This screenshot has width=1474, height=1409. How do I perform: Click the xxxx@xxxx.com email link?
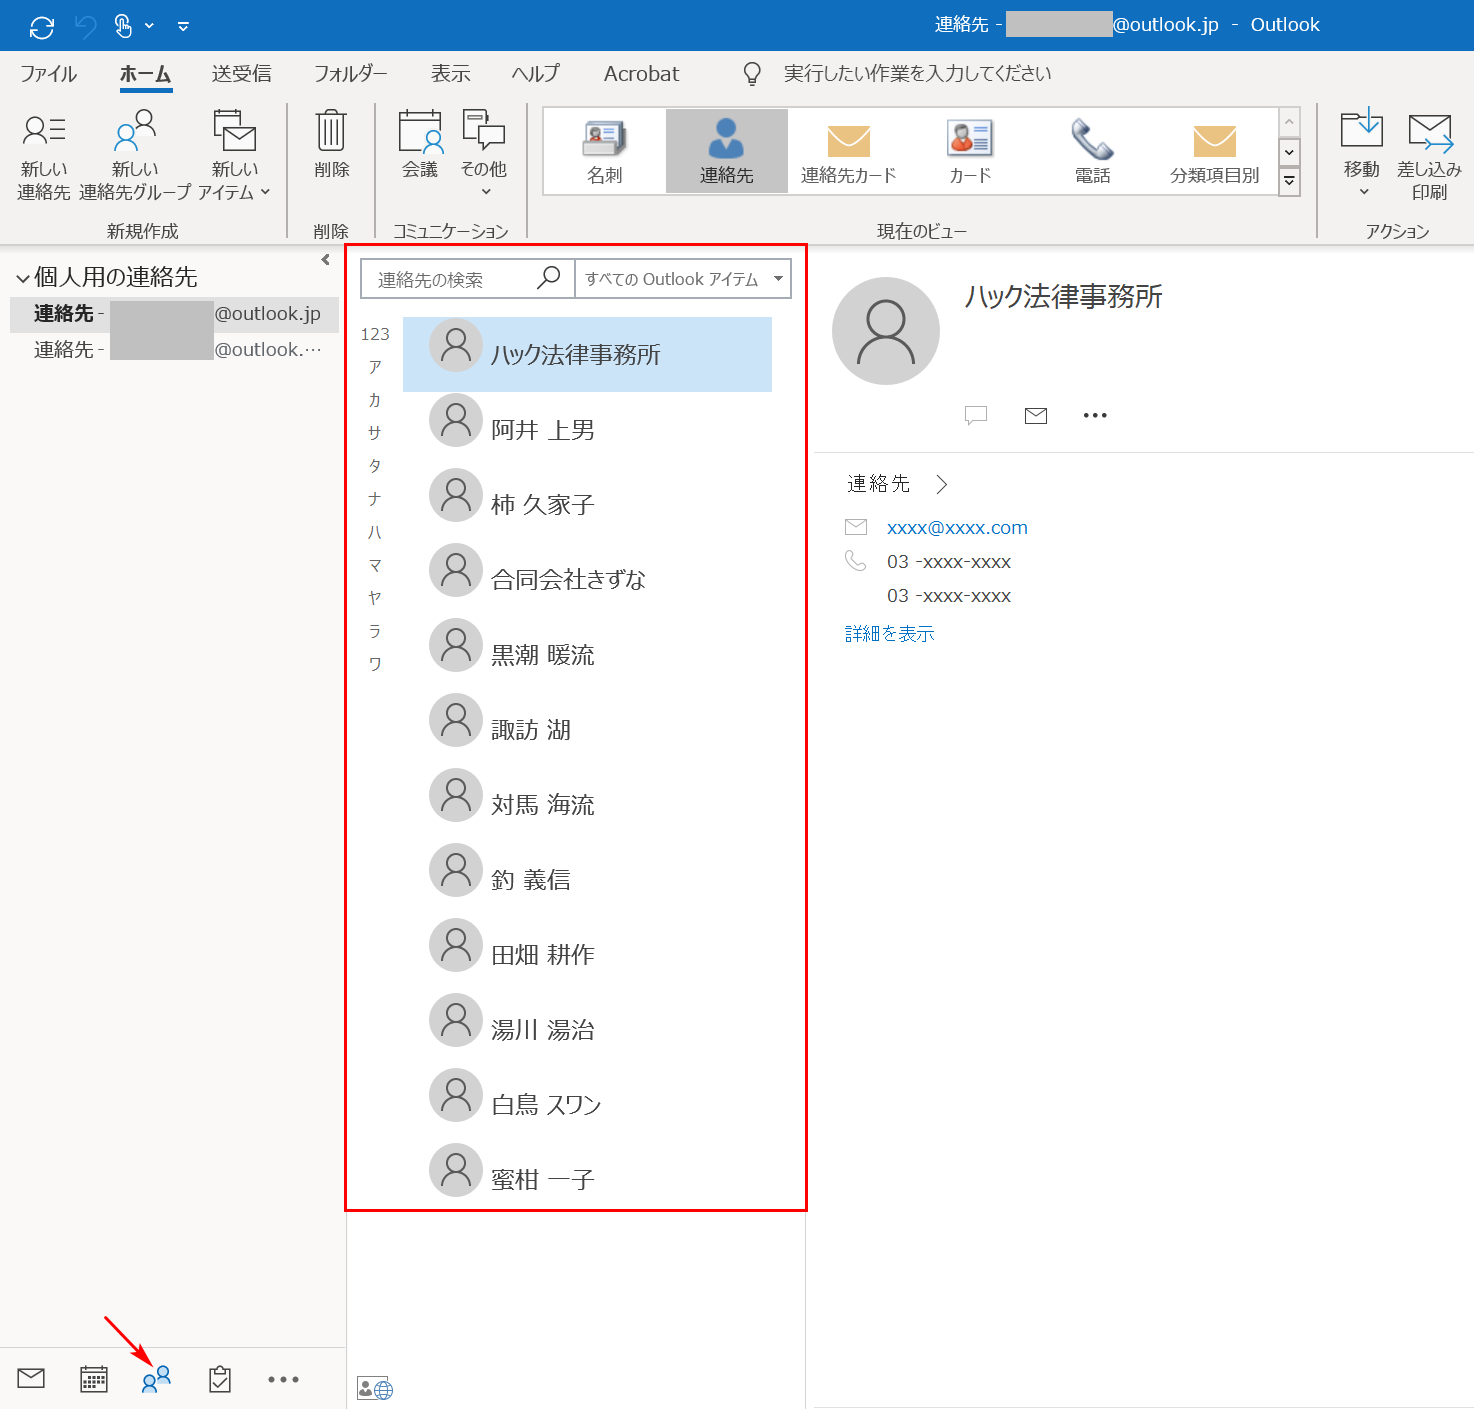point(956,527)
